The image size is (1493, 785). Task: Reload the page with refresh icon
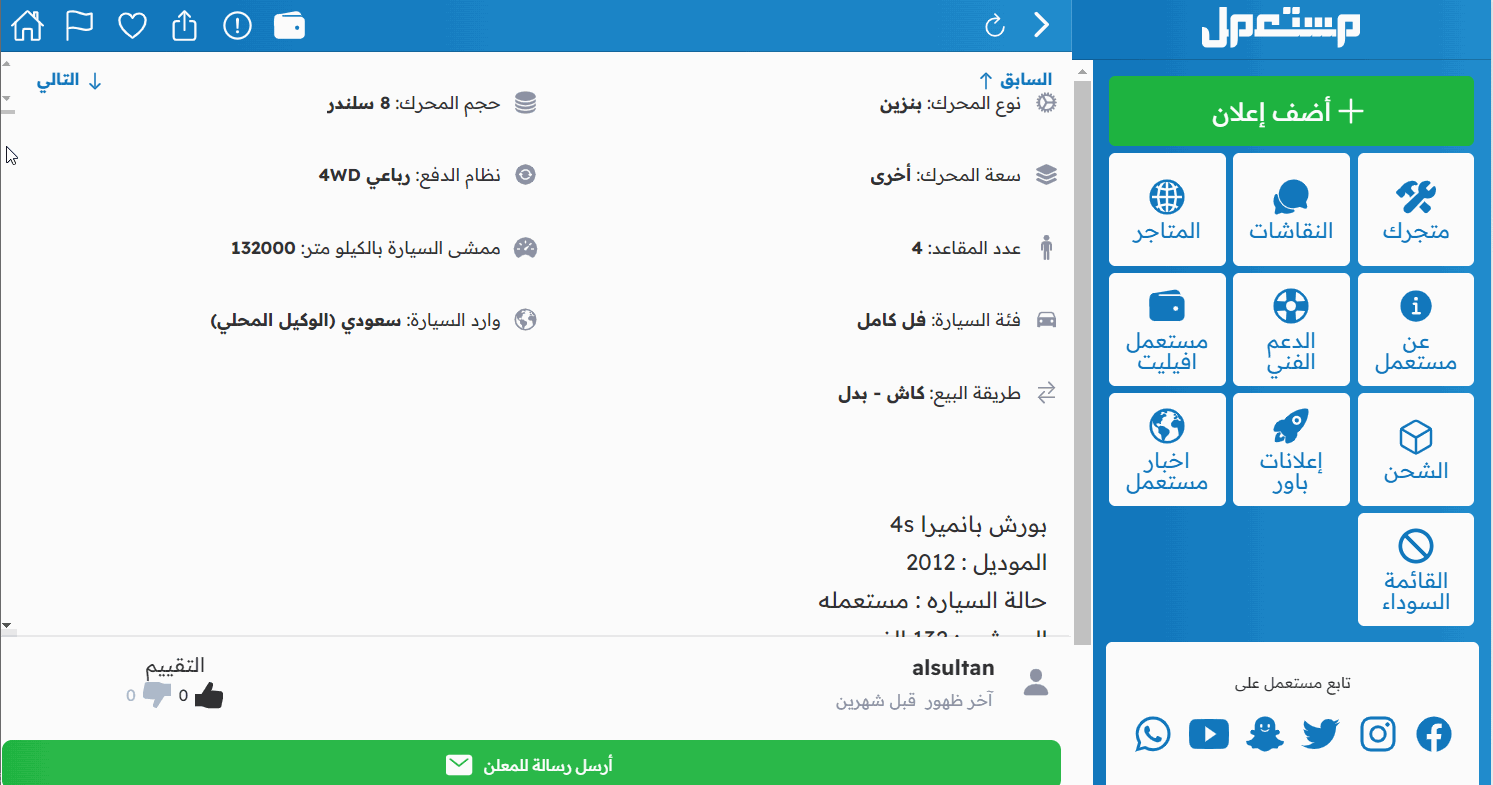(994, 25)
